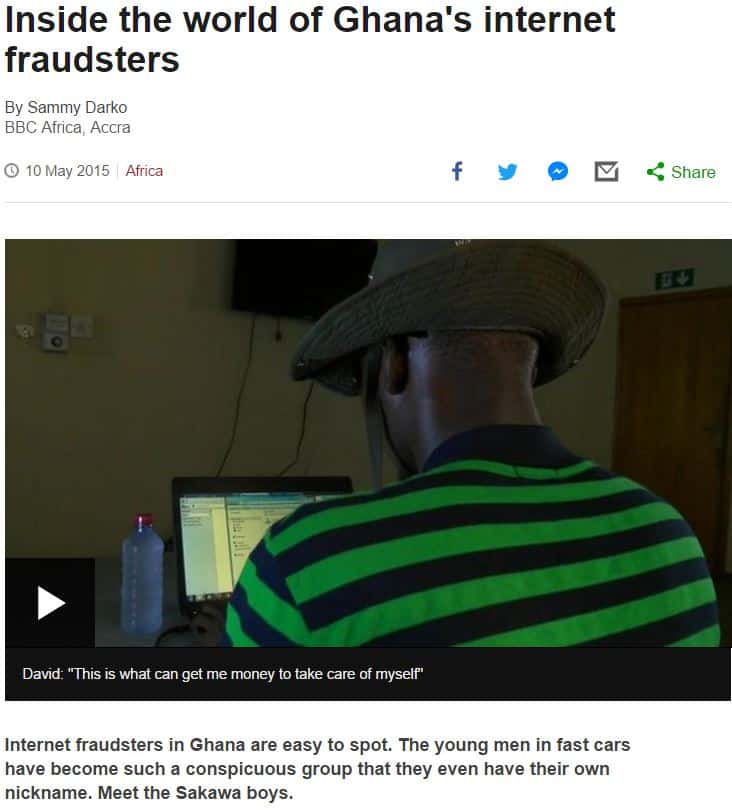Viewport: 732px width, 811px height.
Task: Click the green exit sign in video frame
Action: click(675, 279)
